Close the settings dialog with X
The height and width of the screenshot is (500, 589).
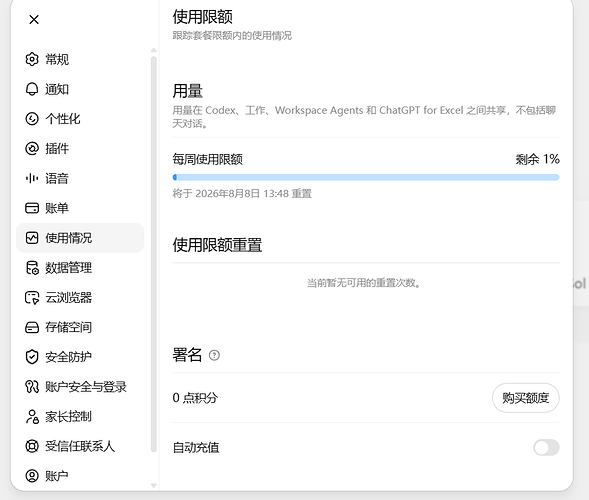pos(34,20)
